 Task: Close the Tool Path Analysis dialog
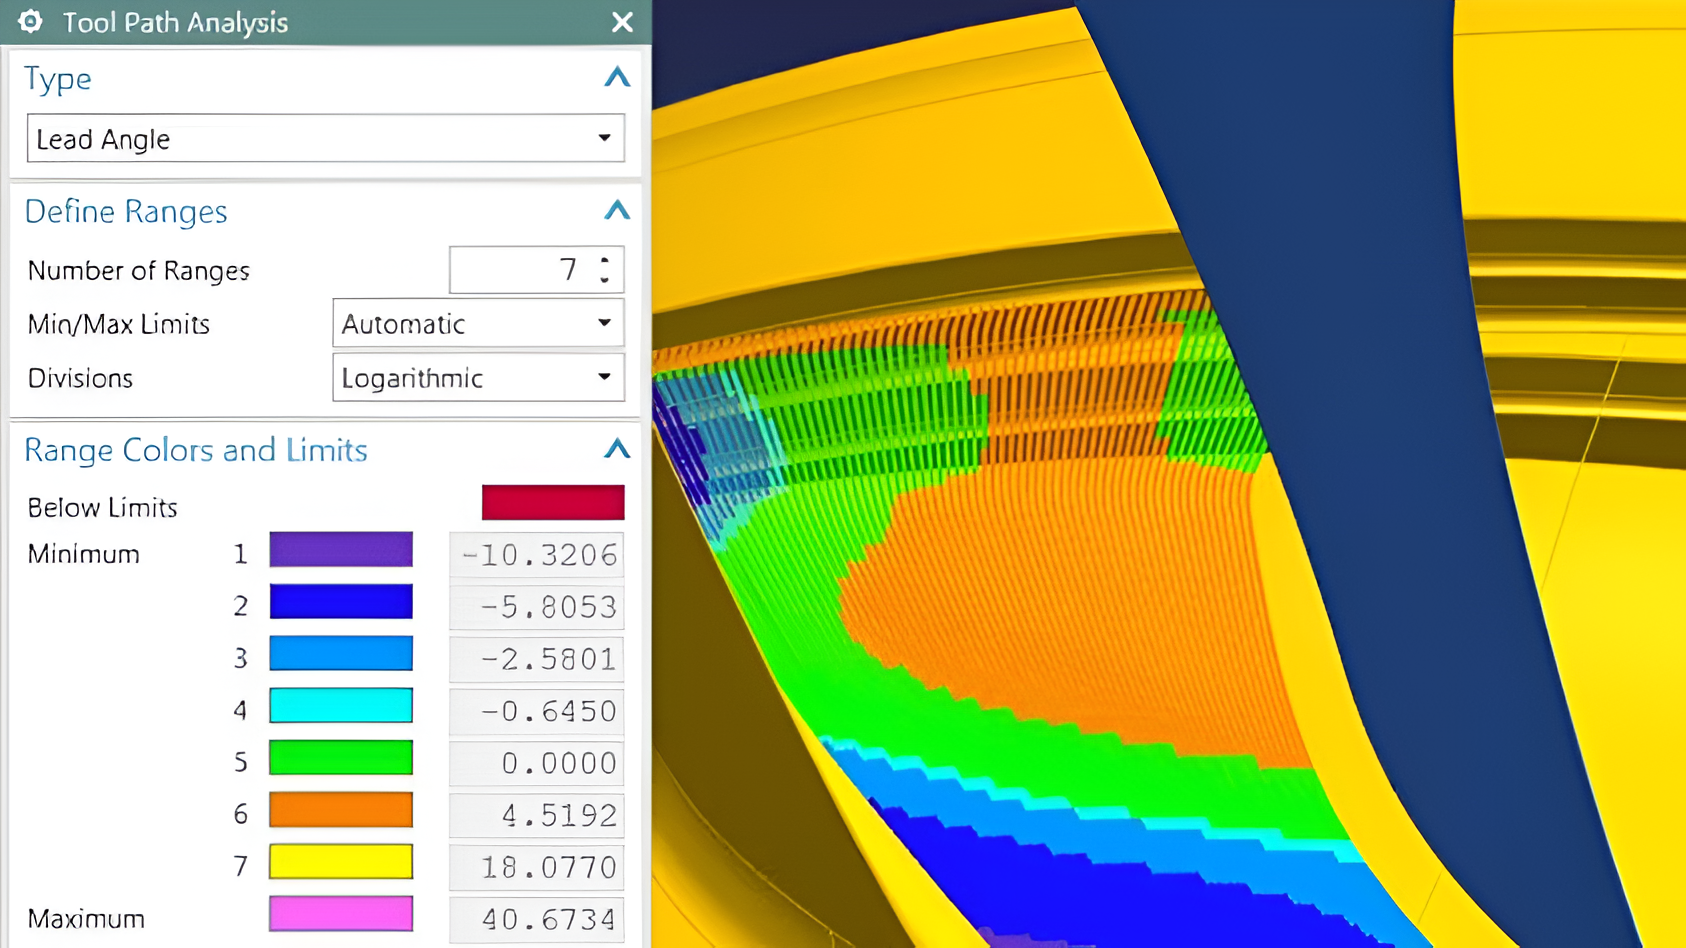pyautogui.click(x=622, y=22)
